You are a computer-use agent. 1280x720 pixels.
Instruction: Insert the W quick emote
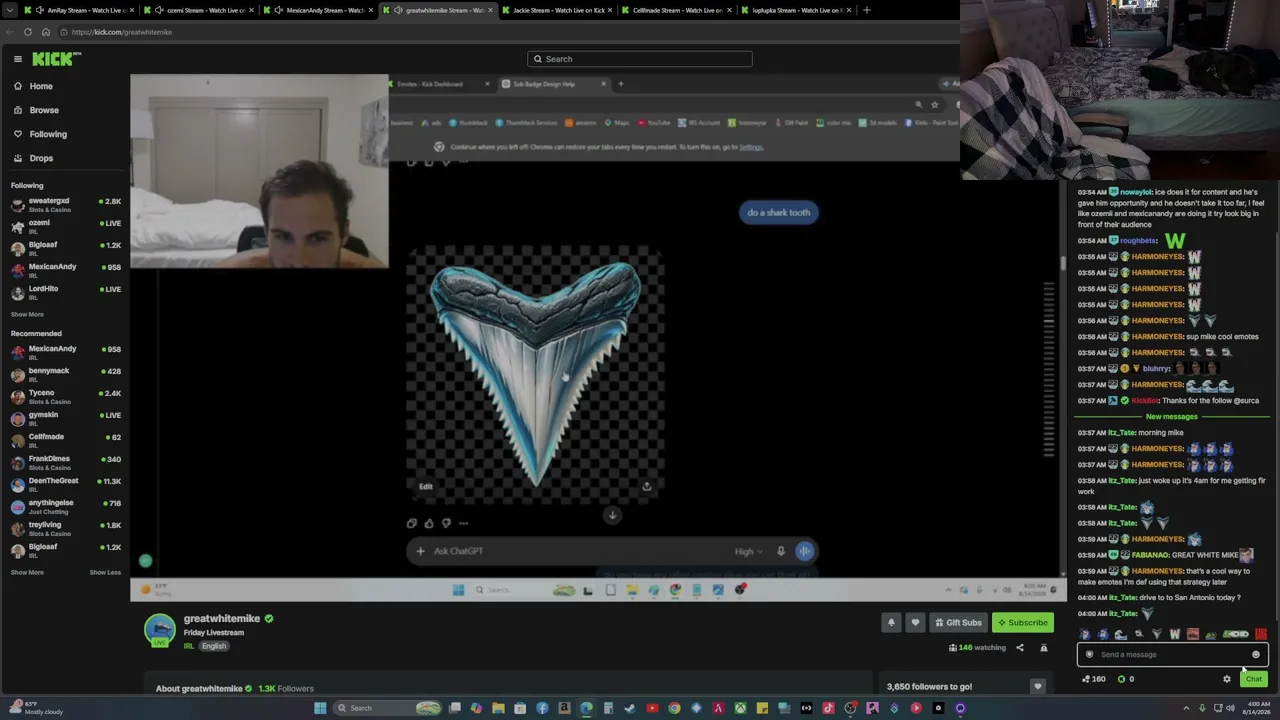pos(1174,634)
